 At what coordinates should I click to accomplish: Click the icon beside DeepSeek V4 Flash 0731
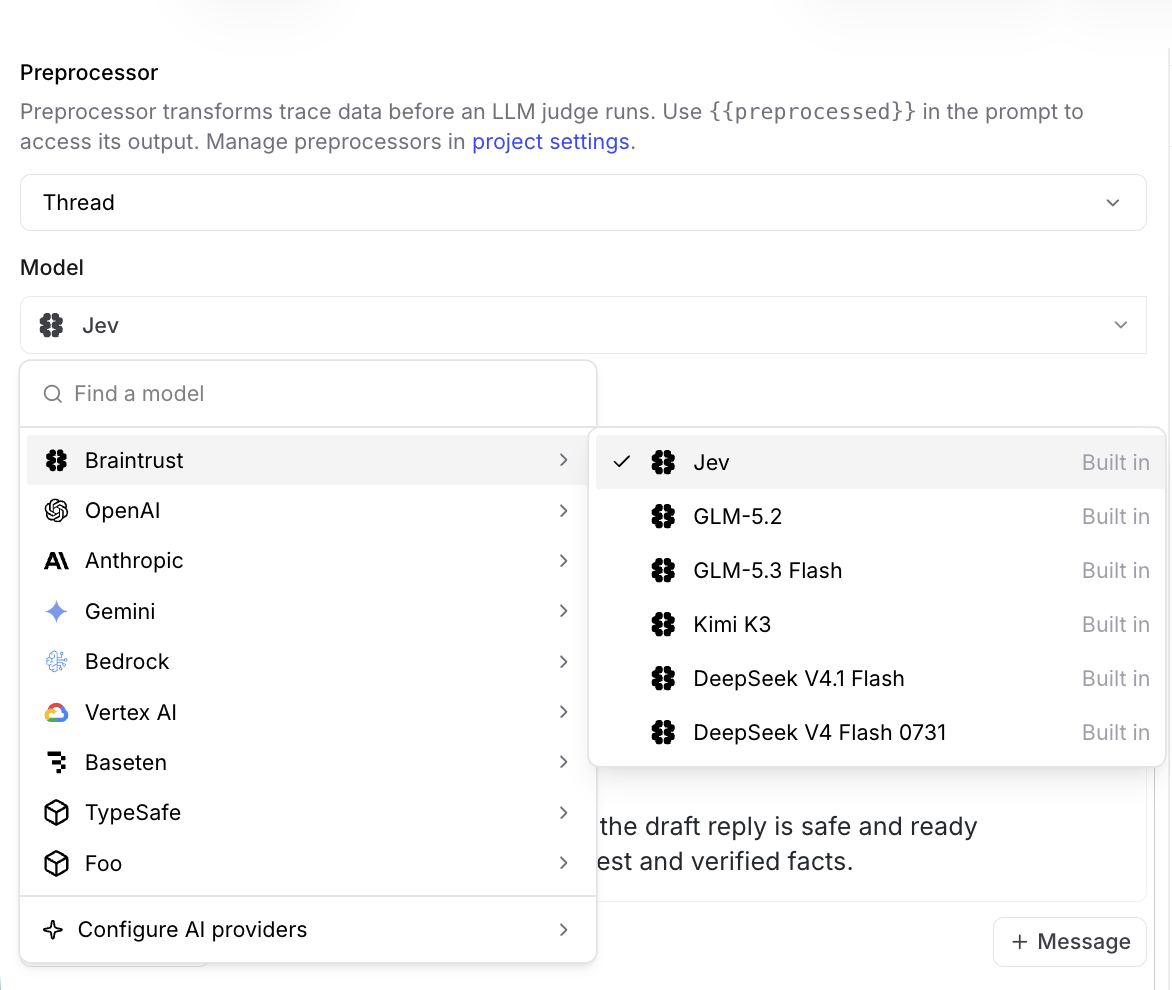(663, 732)
